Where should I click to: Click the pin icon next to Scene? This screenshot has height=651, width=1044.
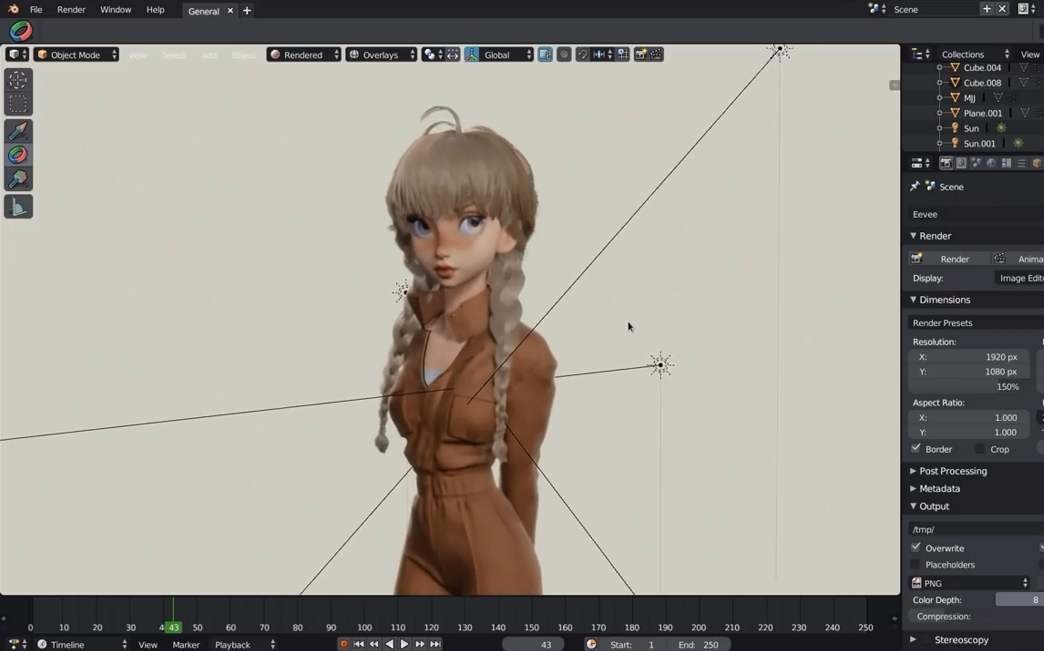pos(914,186)
